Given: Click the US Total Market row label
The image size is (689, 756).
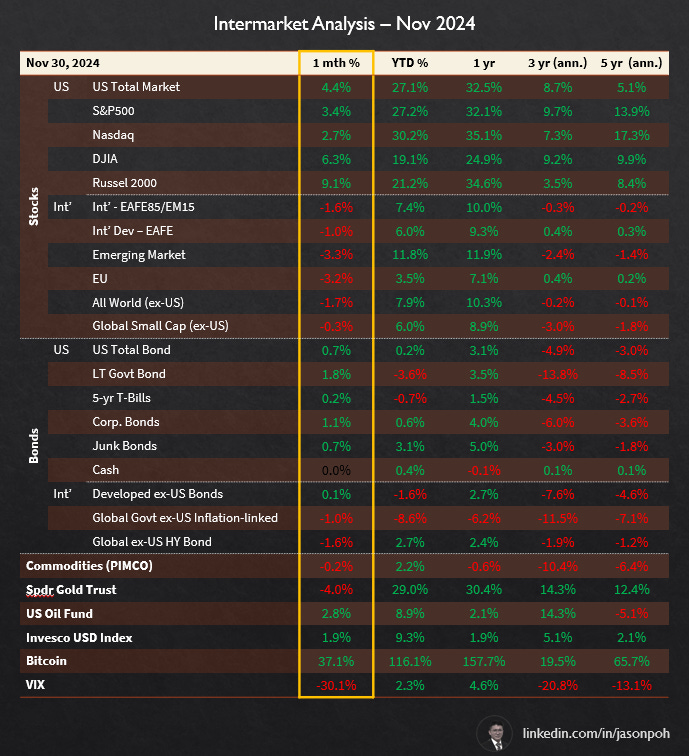Looking at the screenshot, I should 136,87.
